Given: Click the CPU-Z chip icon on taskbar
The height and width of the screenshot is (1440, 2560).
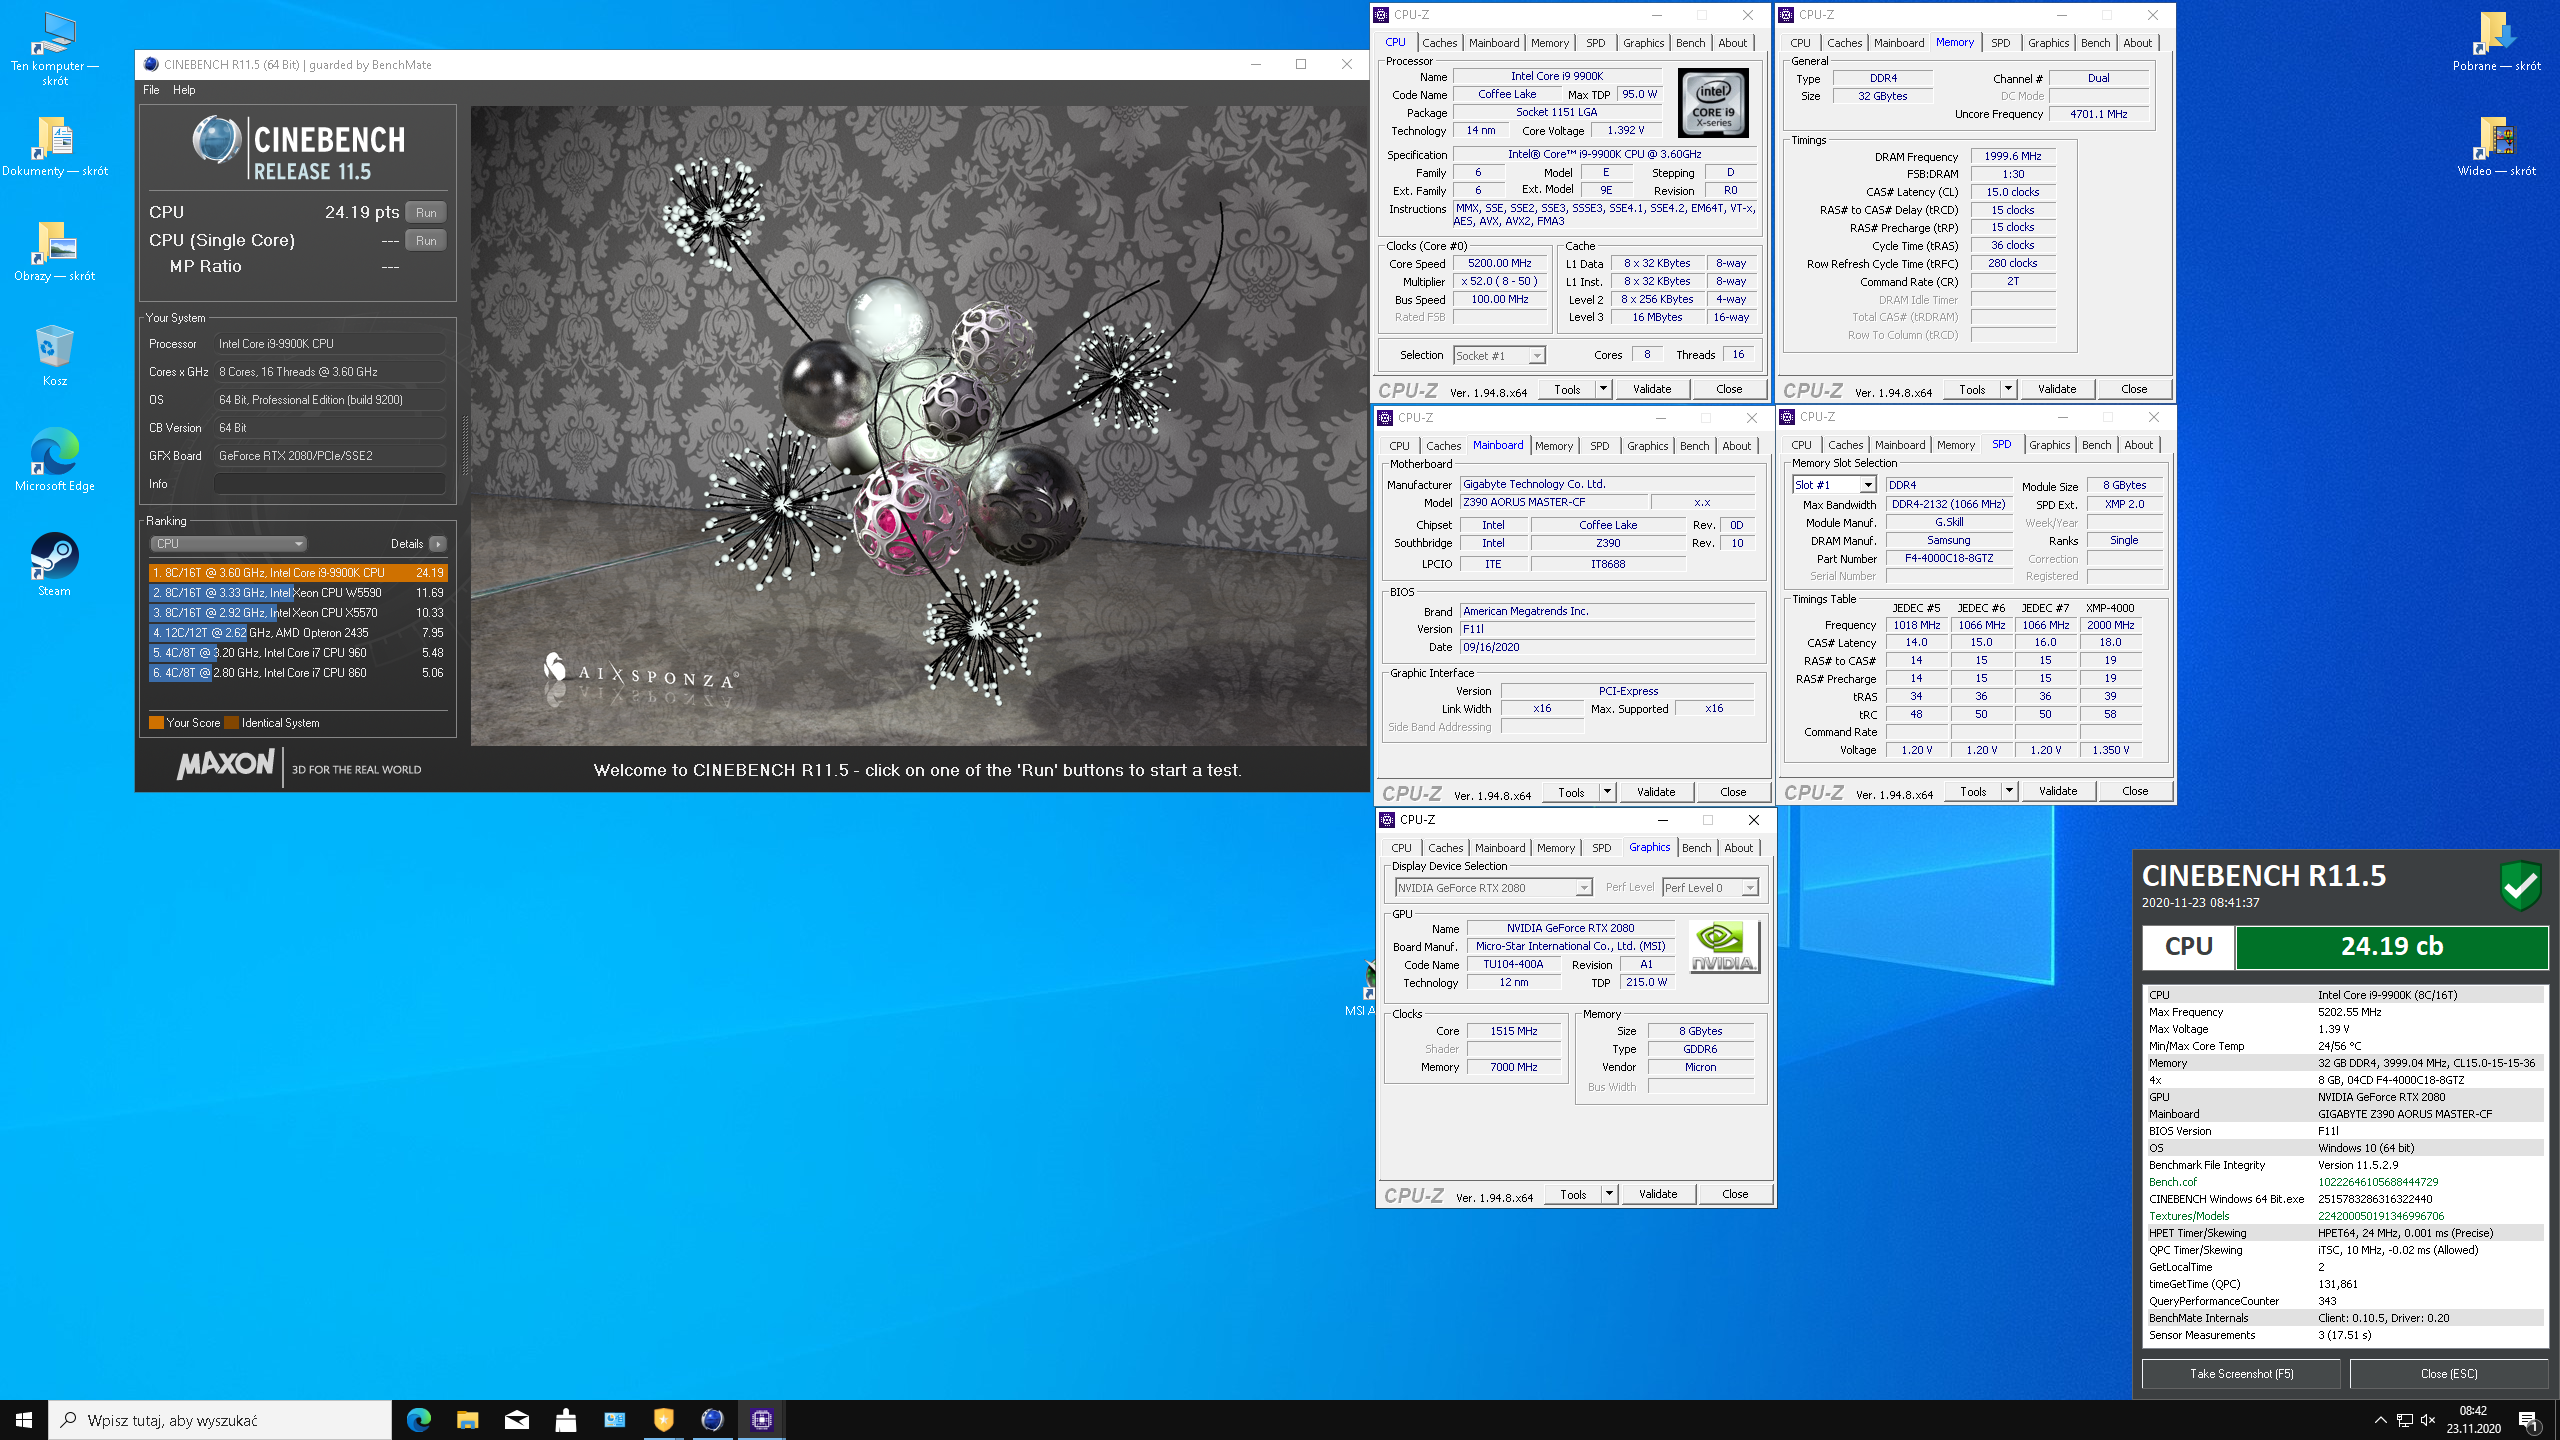Looking at the screenshot, I should [762, 1419].
